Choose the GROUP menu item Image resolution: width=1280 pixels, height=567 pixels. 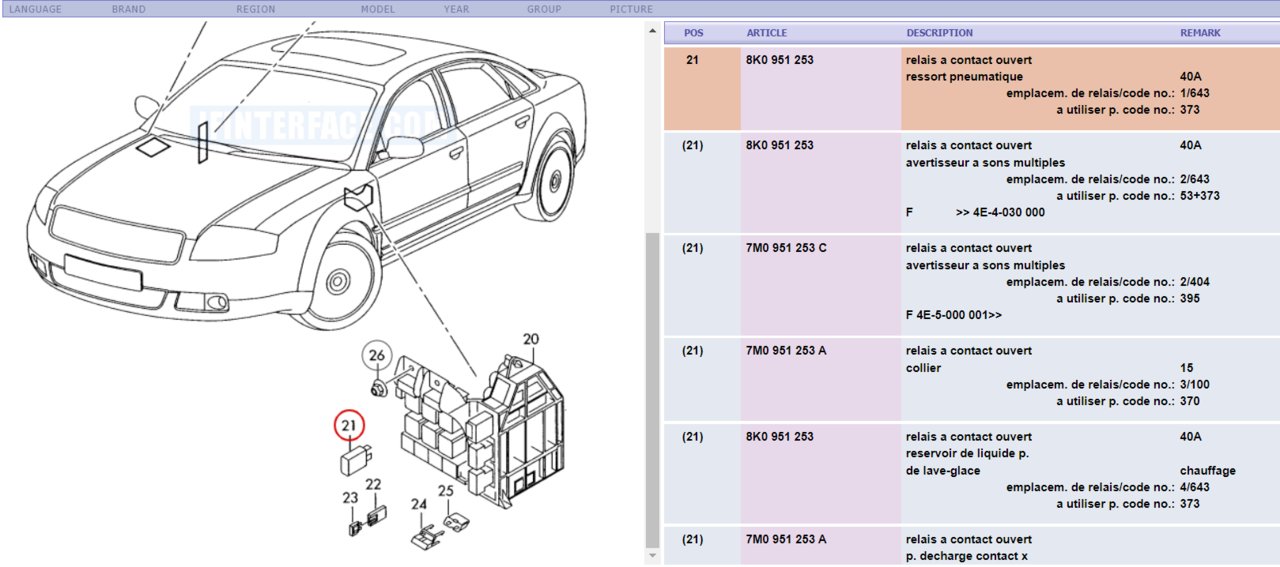544,9
